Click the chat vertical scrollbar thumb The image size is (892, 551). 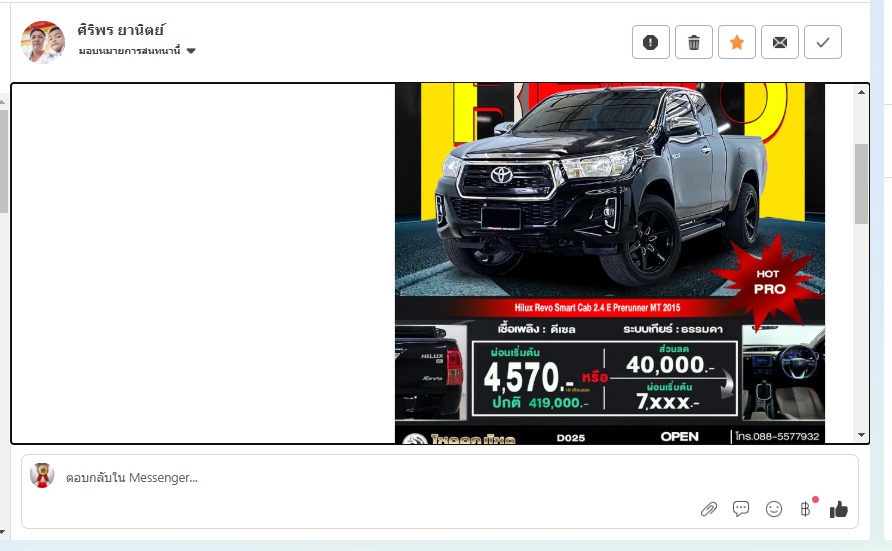861,184
